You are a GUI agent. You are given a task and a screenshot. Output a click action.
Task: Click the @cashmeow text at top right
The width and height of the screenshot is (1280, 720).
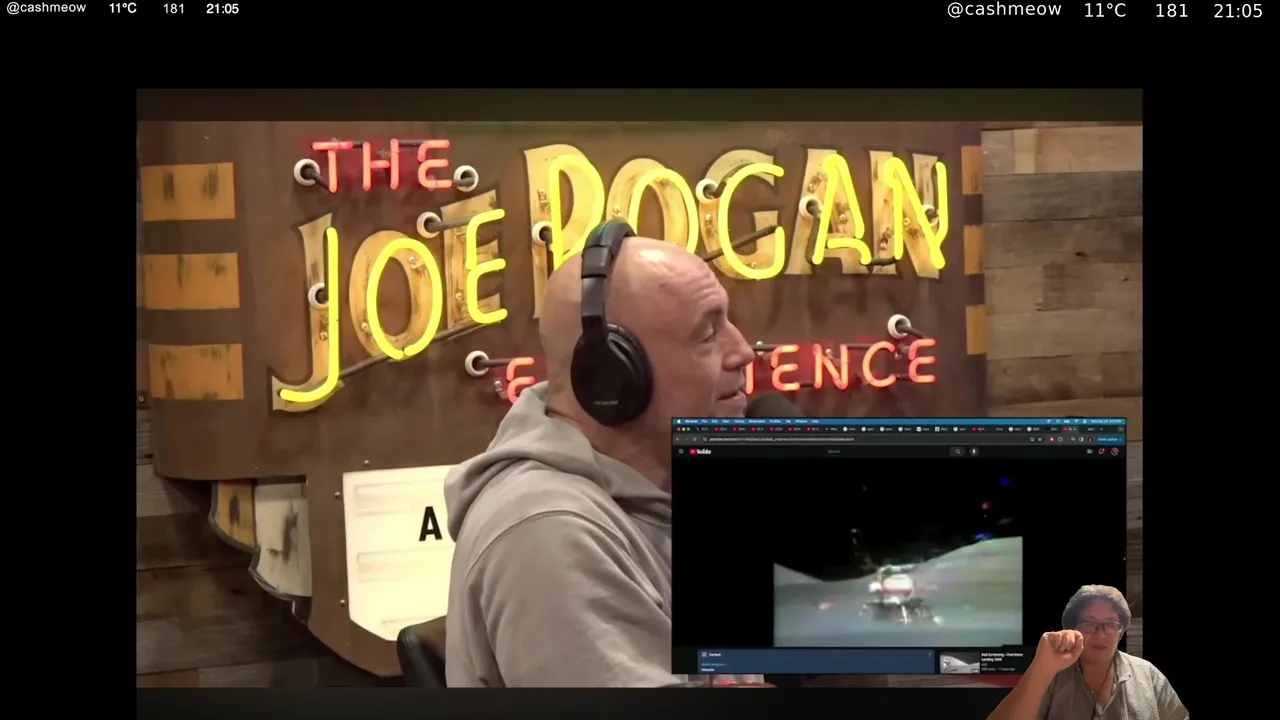point(1004,10)
